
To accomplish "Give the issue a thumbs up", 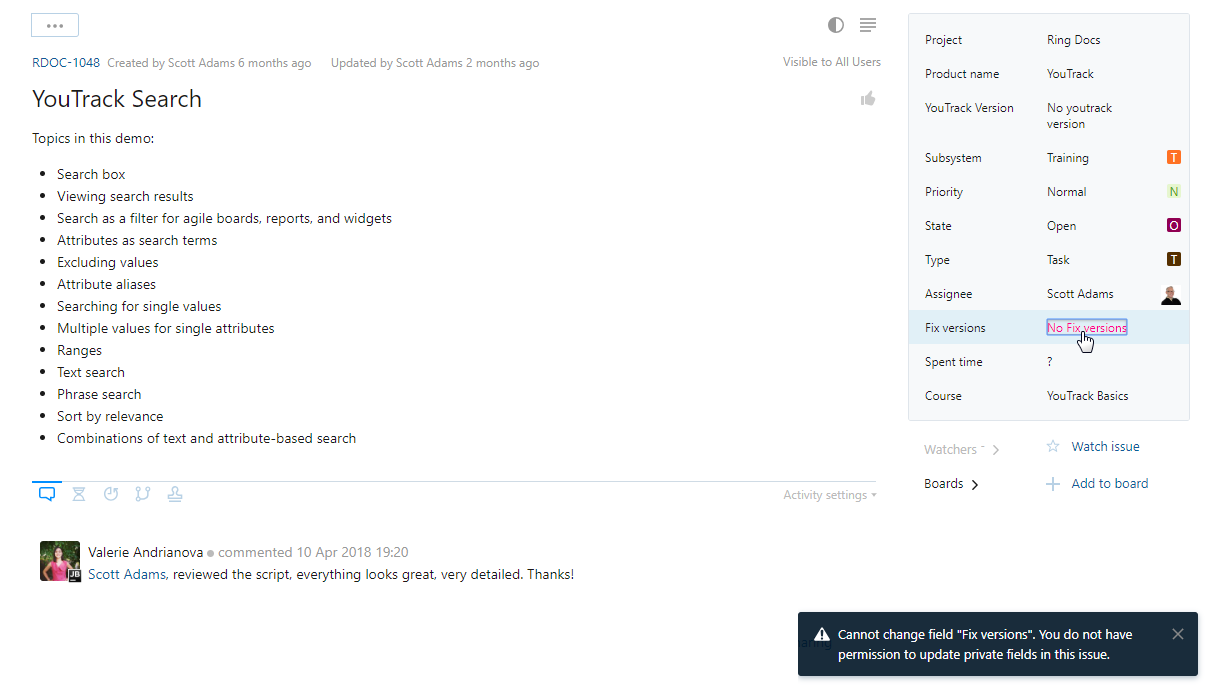I will (868, 98).
